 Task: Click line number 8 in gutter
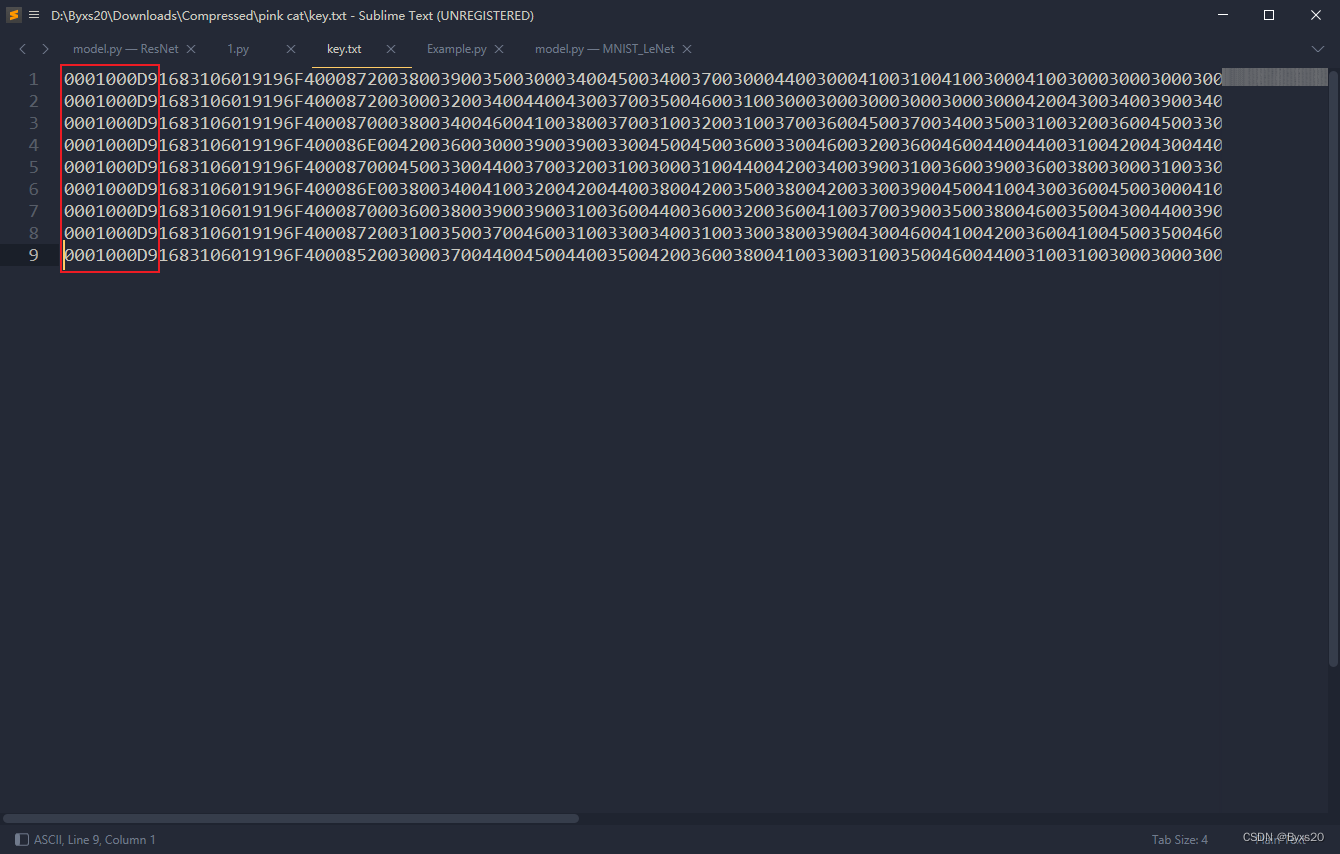coord(33,234)
